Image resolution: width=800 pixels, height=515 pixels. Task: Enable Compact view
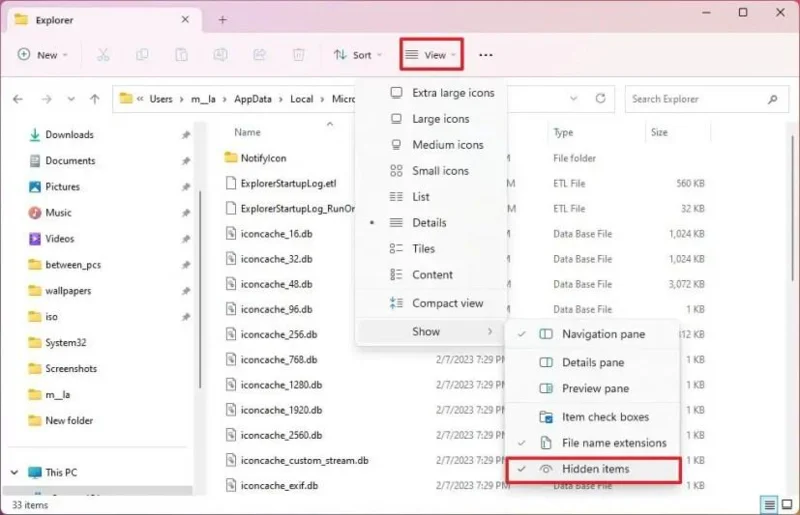point(432,303)
